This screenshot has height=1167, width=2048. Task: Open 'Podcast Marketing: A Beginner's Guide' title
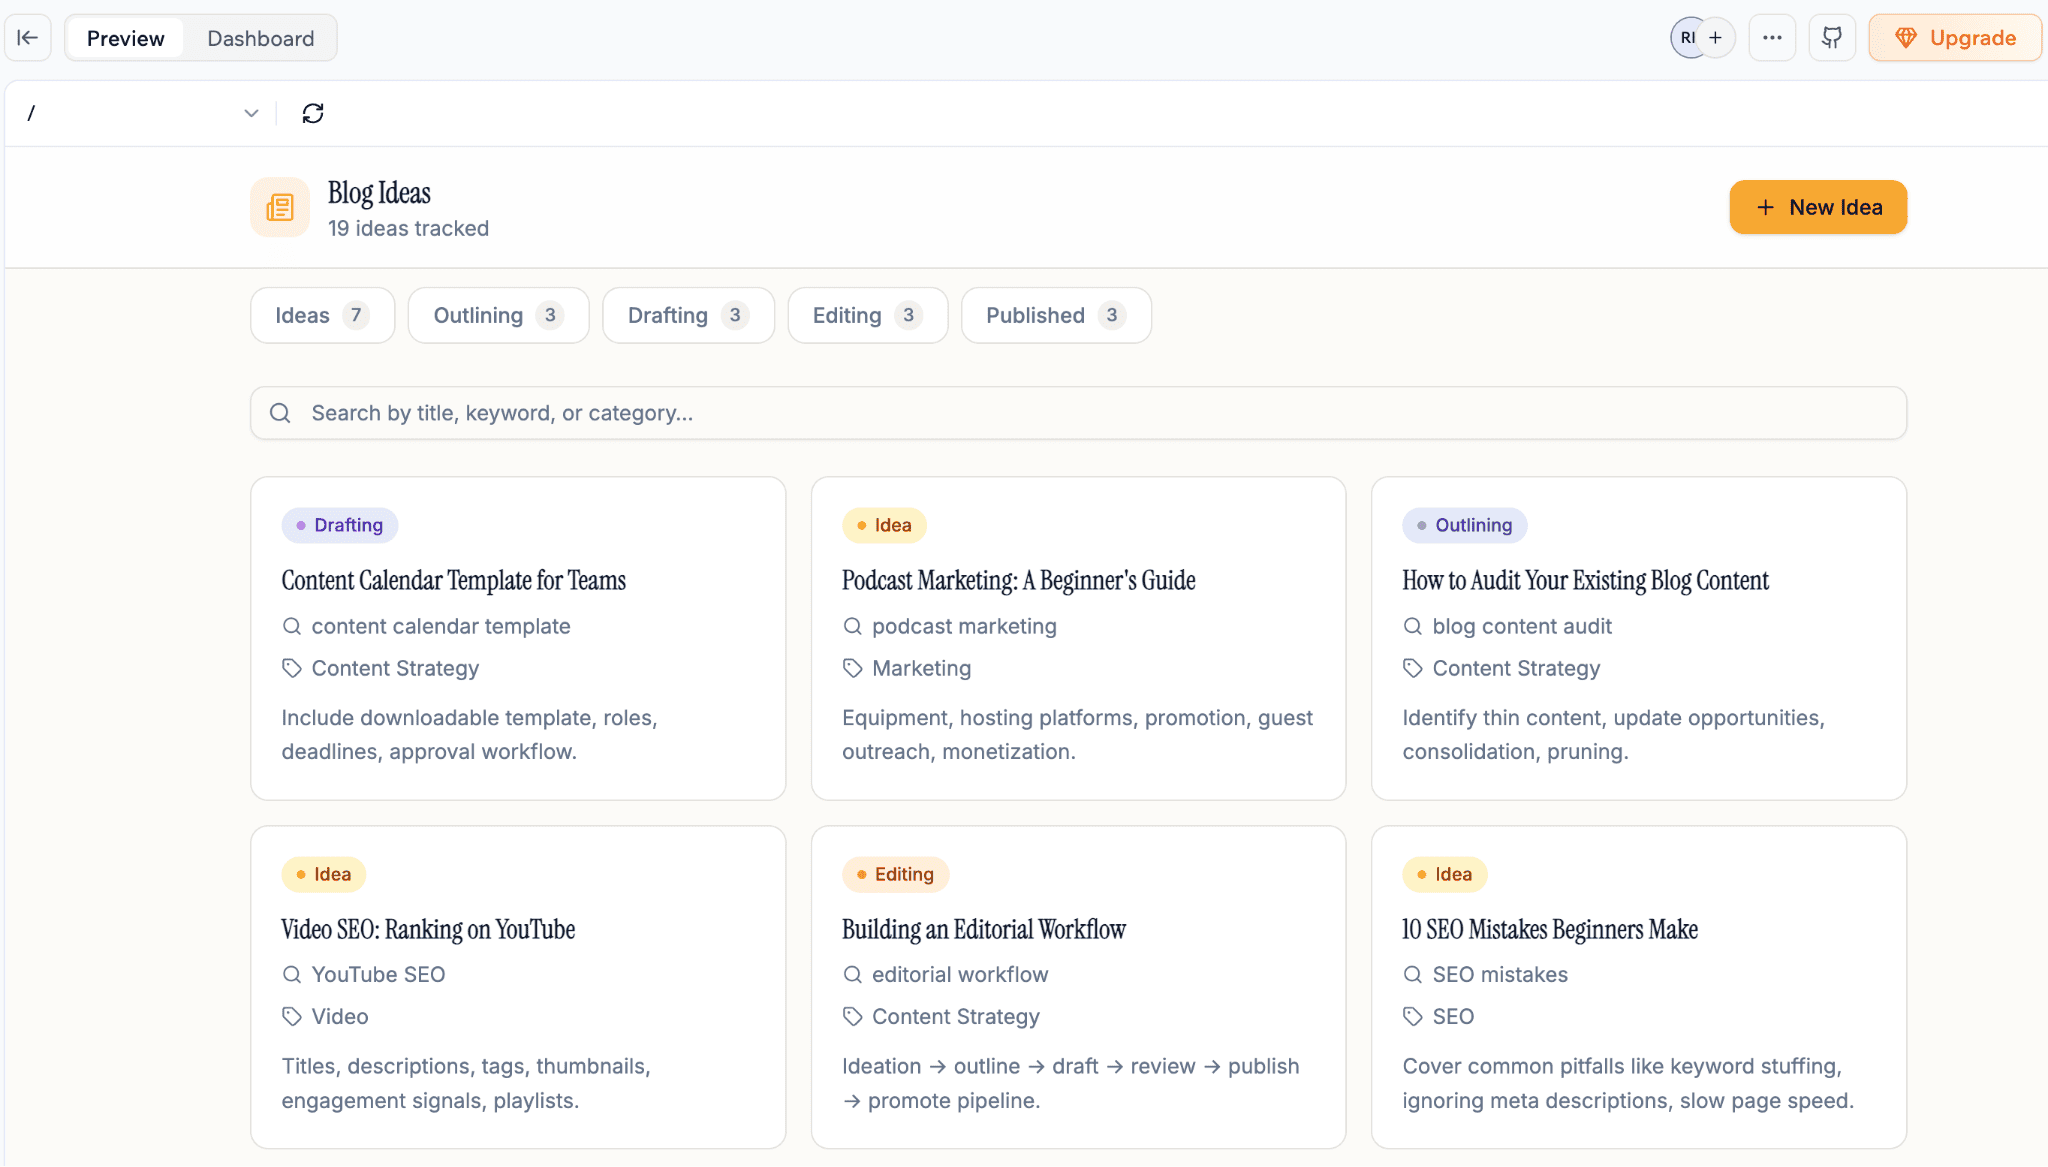pos(1018,580)
